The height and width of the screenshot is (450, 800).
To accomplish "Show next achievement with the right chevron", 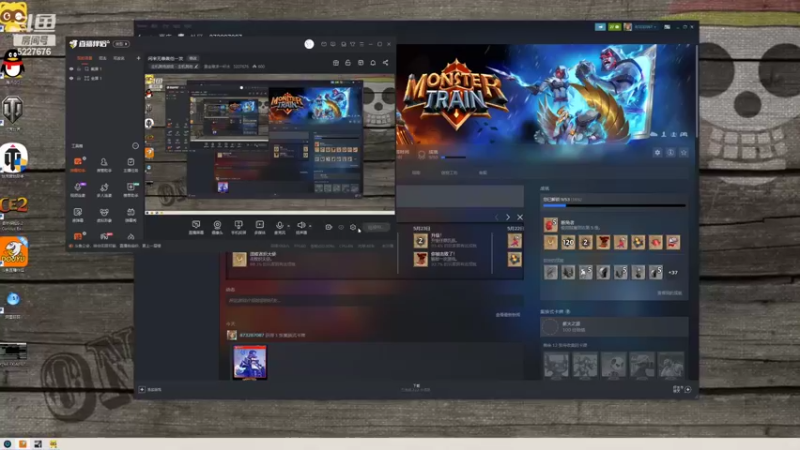I will pyautogui.click(x=508, y=217).
